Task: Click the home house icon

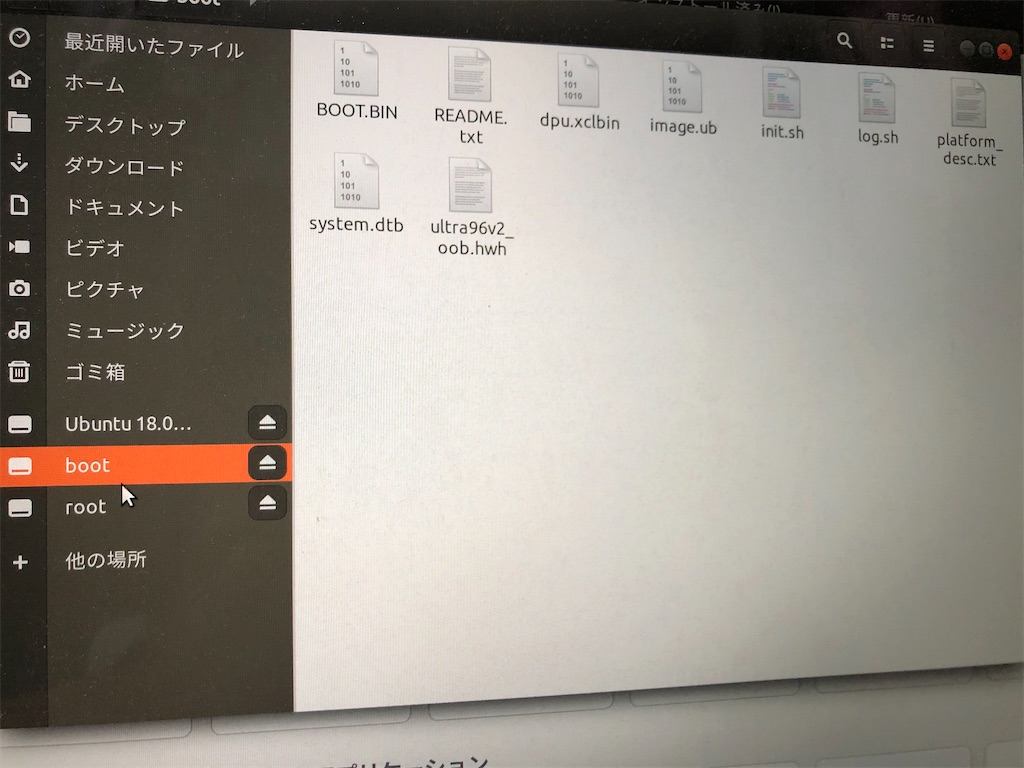Action: coord(20,79)
